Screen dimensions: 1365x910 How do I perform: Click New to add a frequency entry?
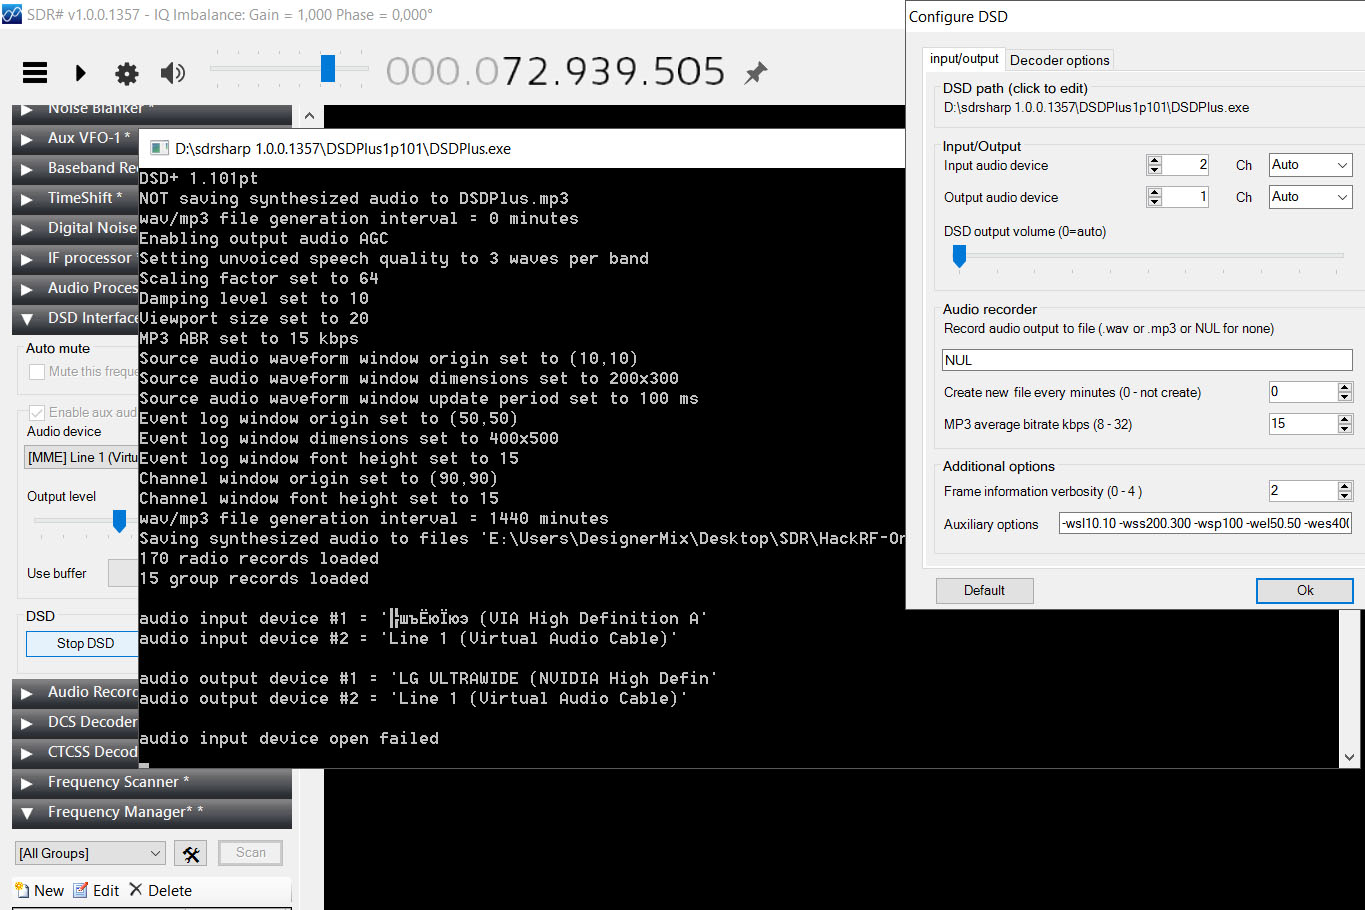point(40,890)
